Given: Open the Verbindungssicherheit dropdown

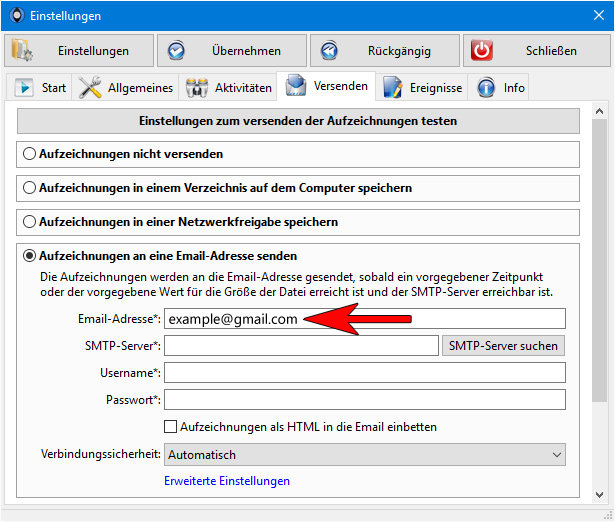Looking at the screenshot, I should (365, 455).
